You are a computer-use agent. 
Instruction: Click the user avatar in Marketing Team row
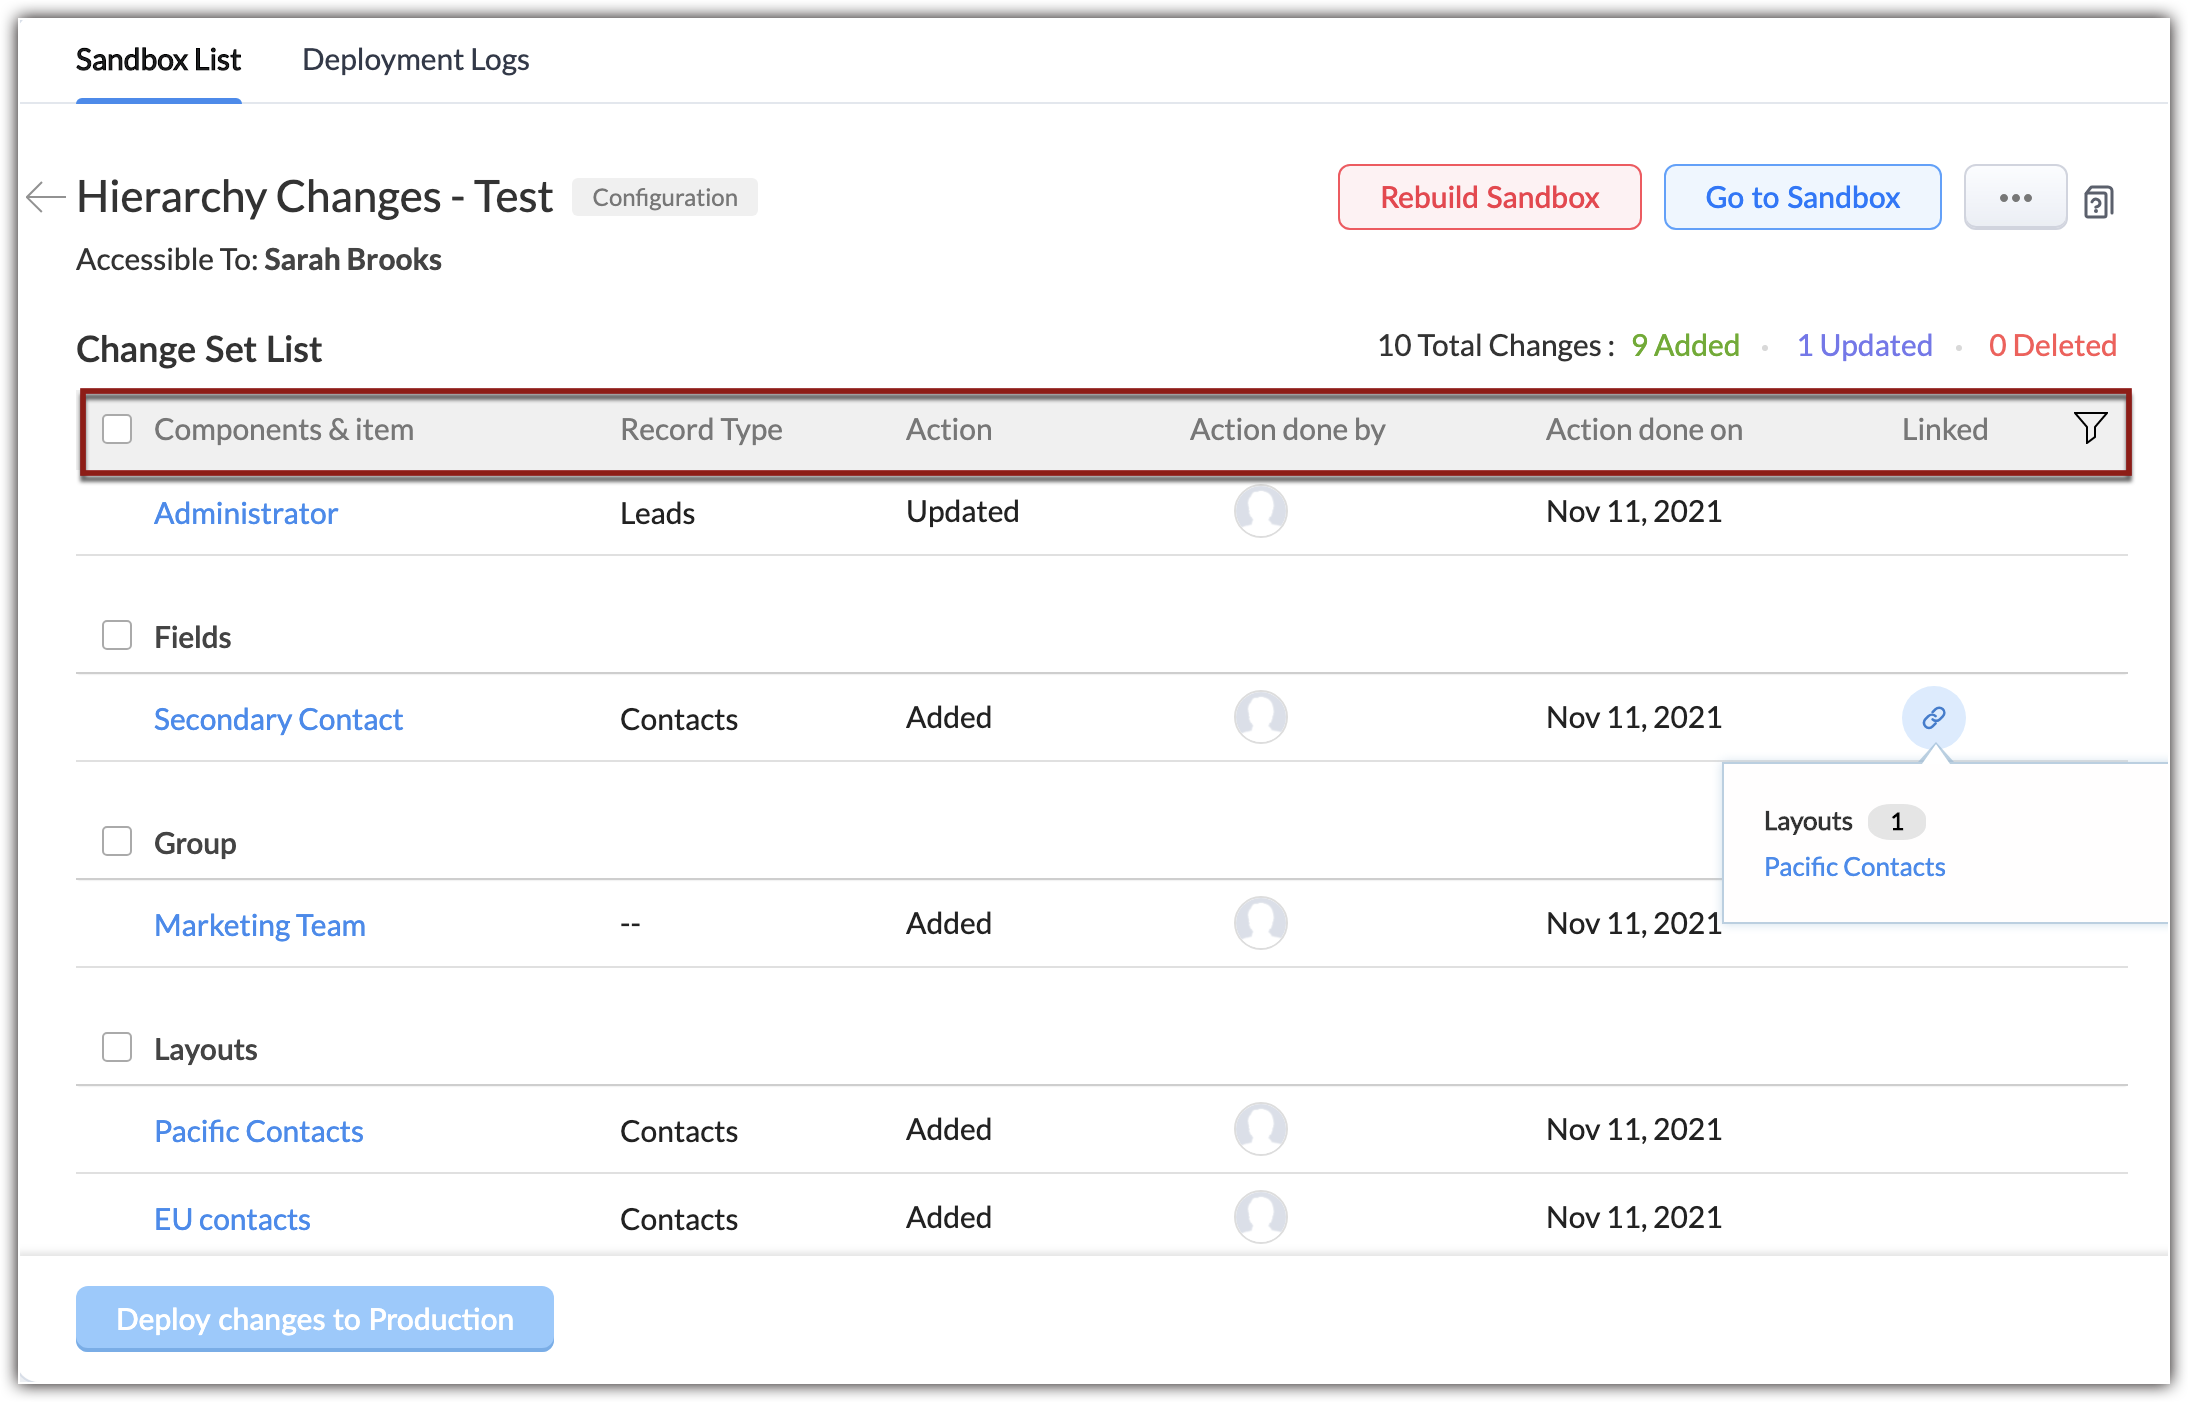pos(1260,923)
